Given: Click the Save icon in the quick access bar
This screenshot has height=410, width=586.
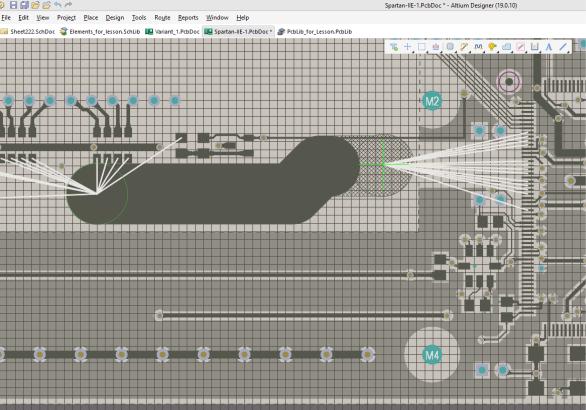Looking at the screenshot, I should click(x=13, y=5).
